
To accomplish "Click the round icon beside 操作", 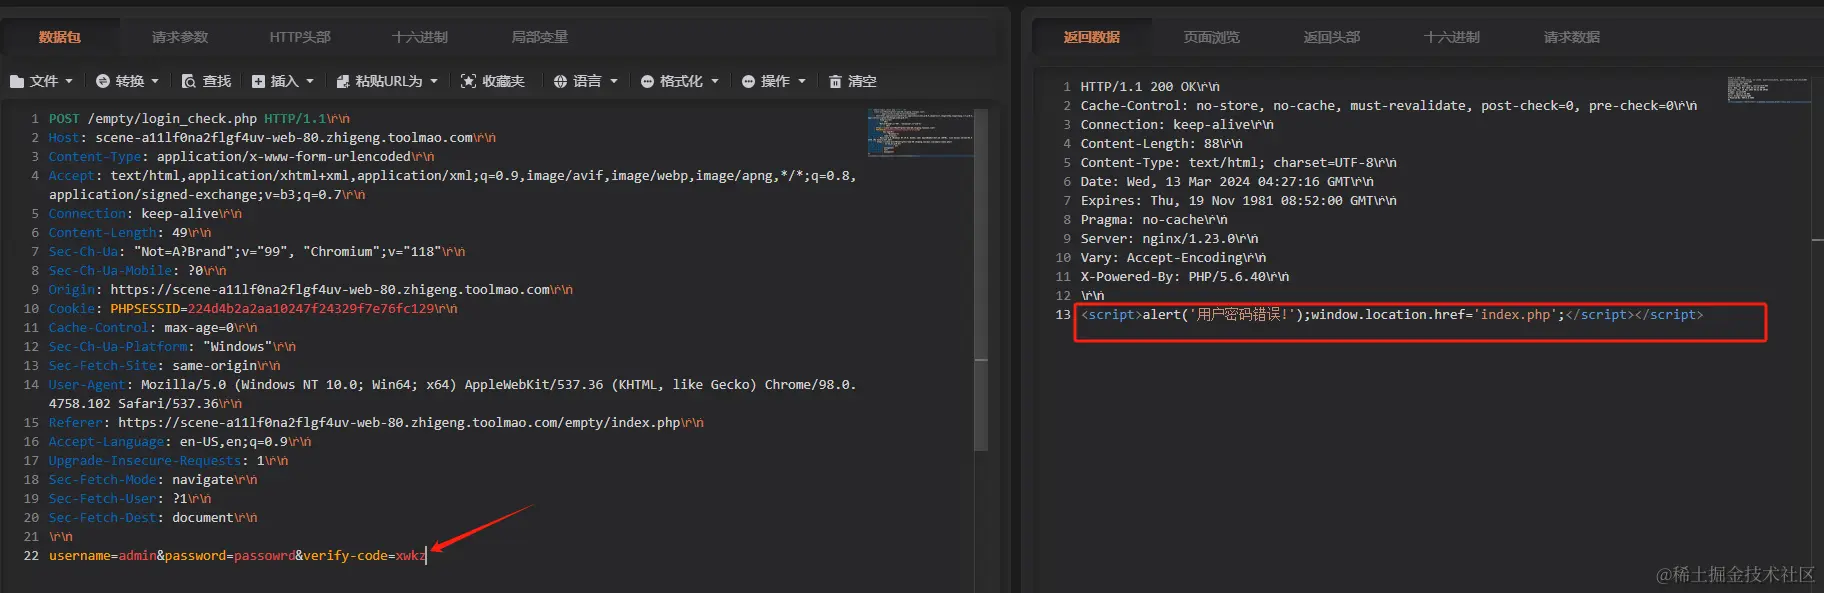I will (x=748, y=81).
